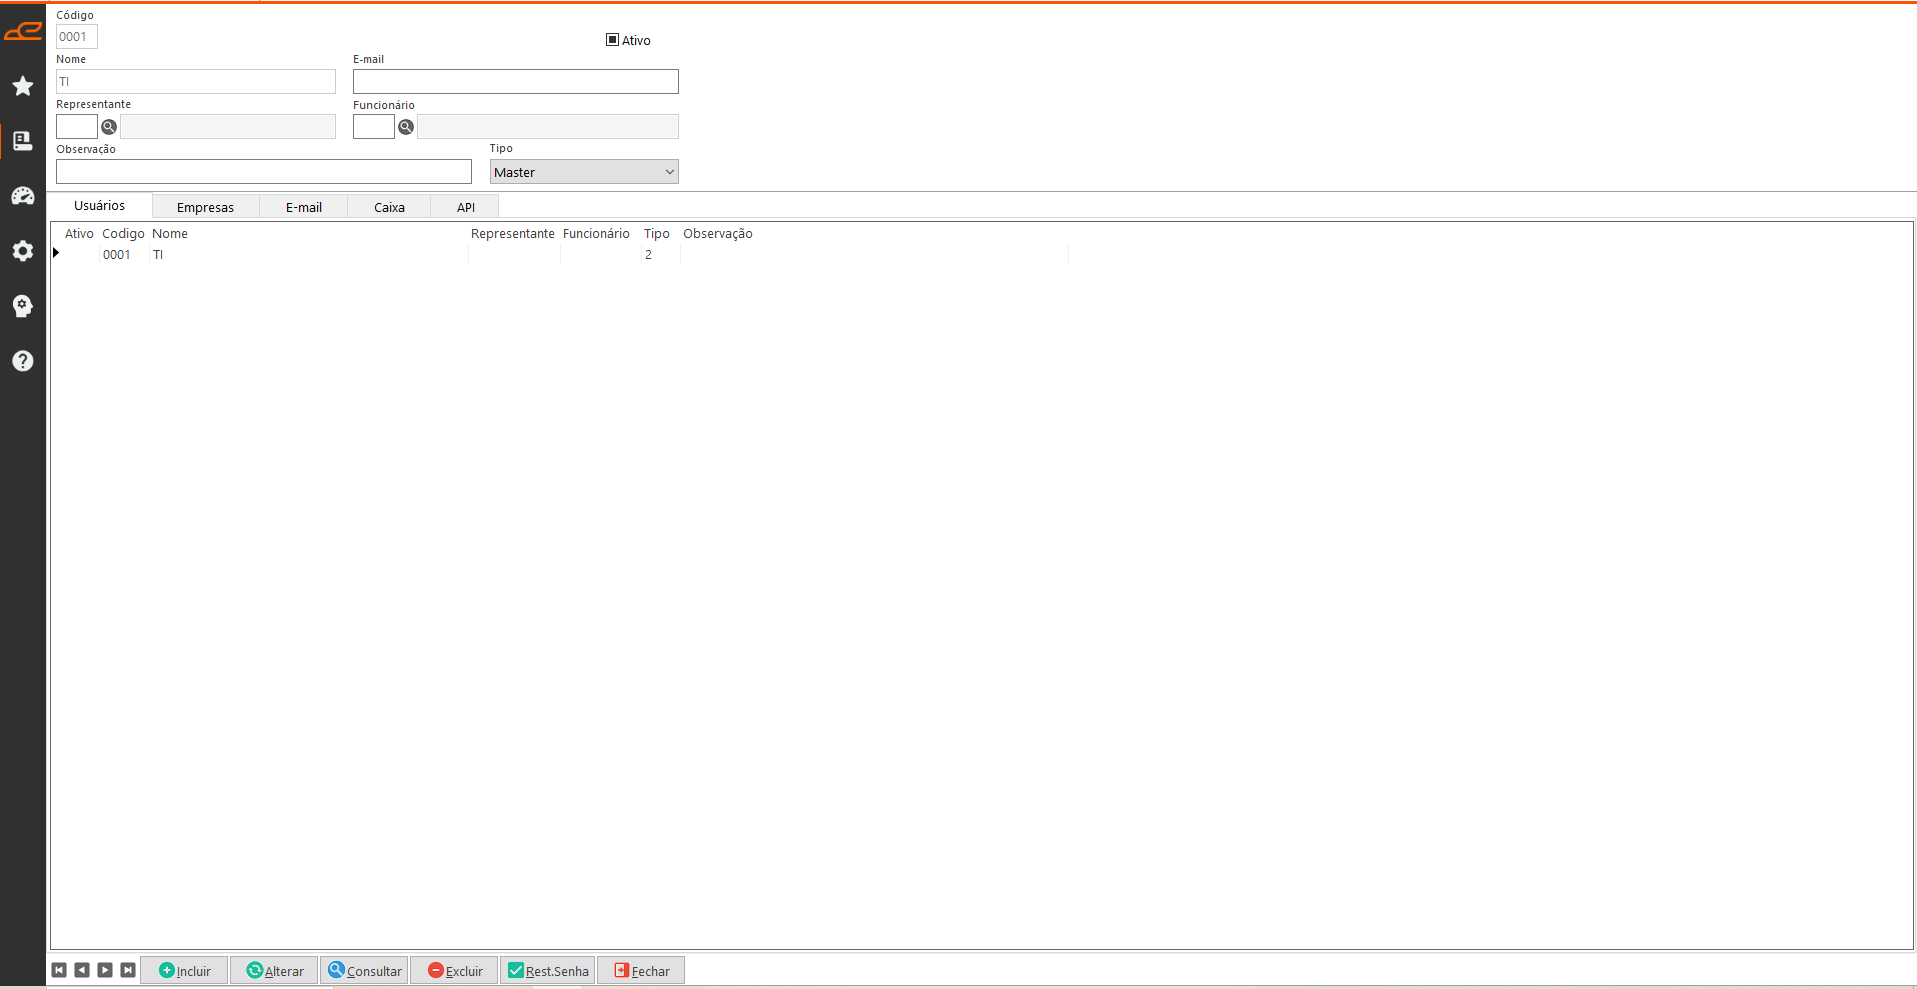Viewport: 1917px width, 989px height.
Task: Click the help question mark icon
Action: (23, 361)
